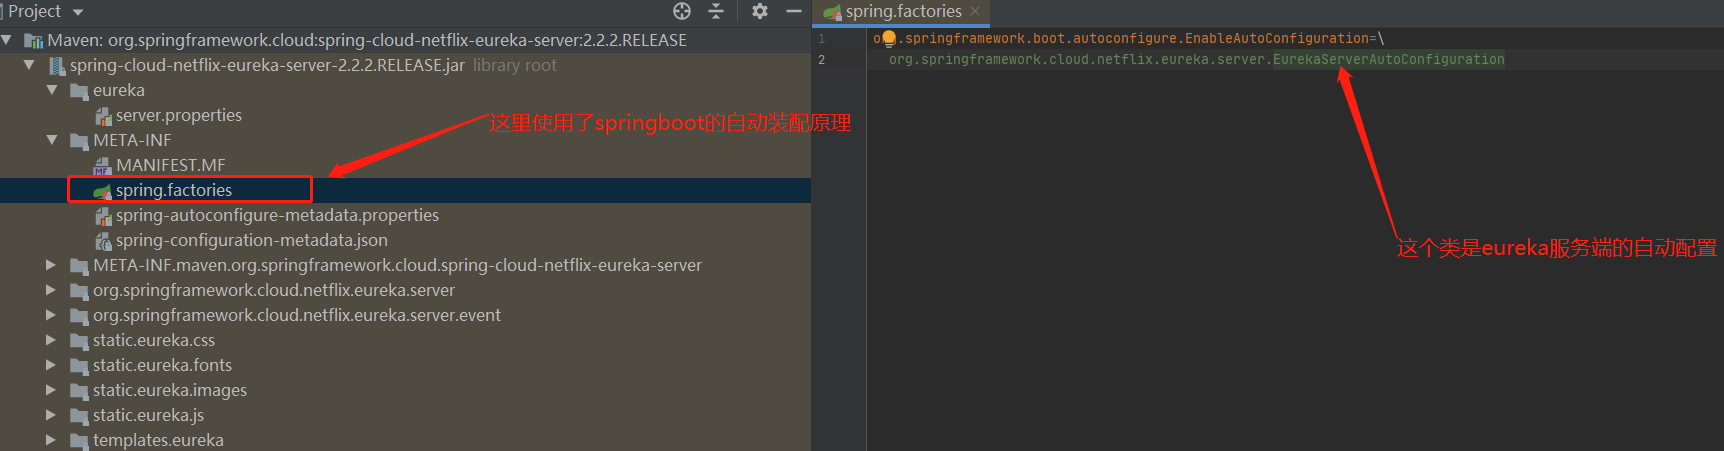Image resolution: width=1724 pixels, height=451 pixels.
Task: Close the spring.factories editor tab
Action: [975, 11]
